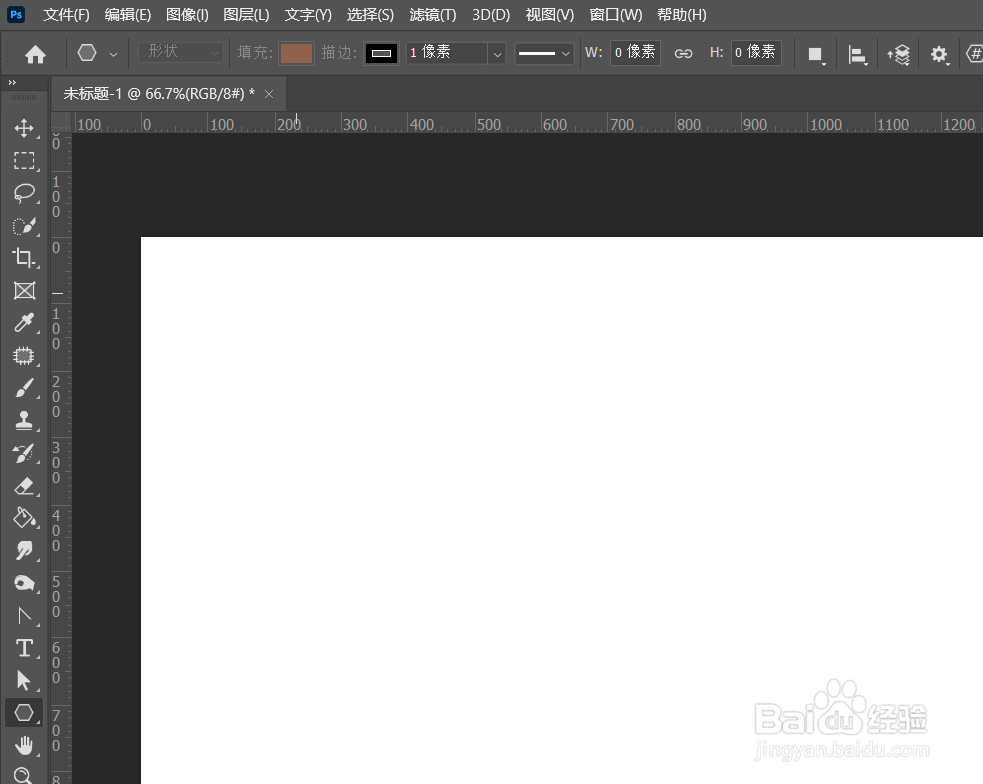983x784 pixels.
Task: Open path operations menu
Action: coord(815,55)
